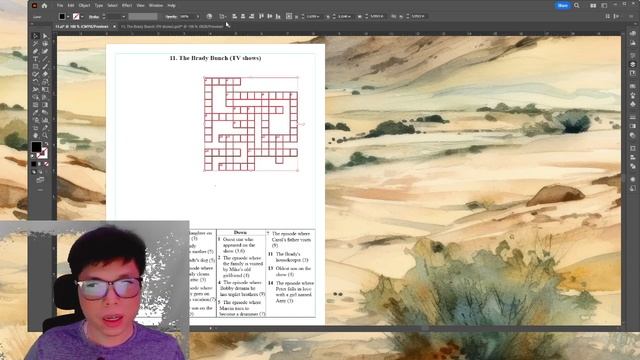
Task: Click the Opacity value field
Action: tap(187, 17)
